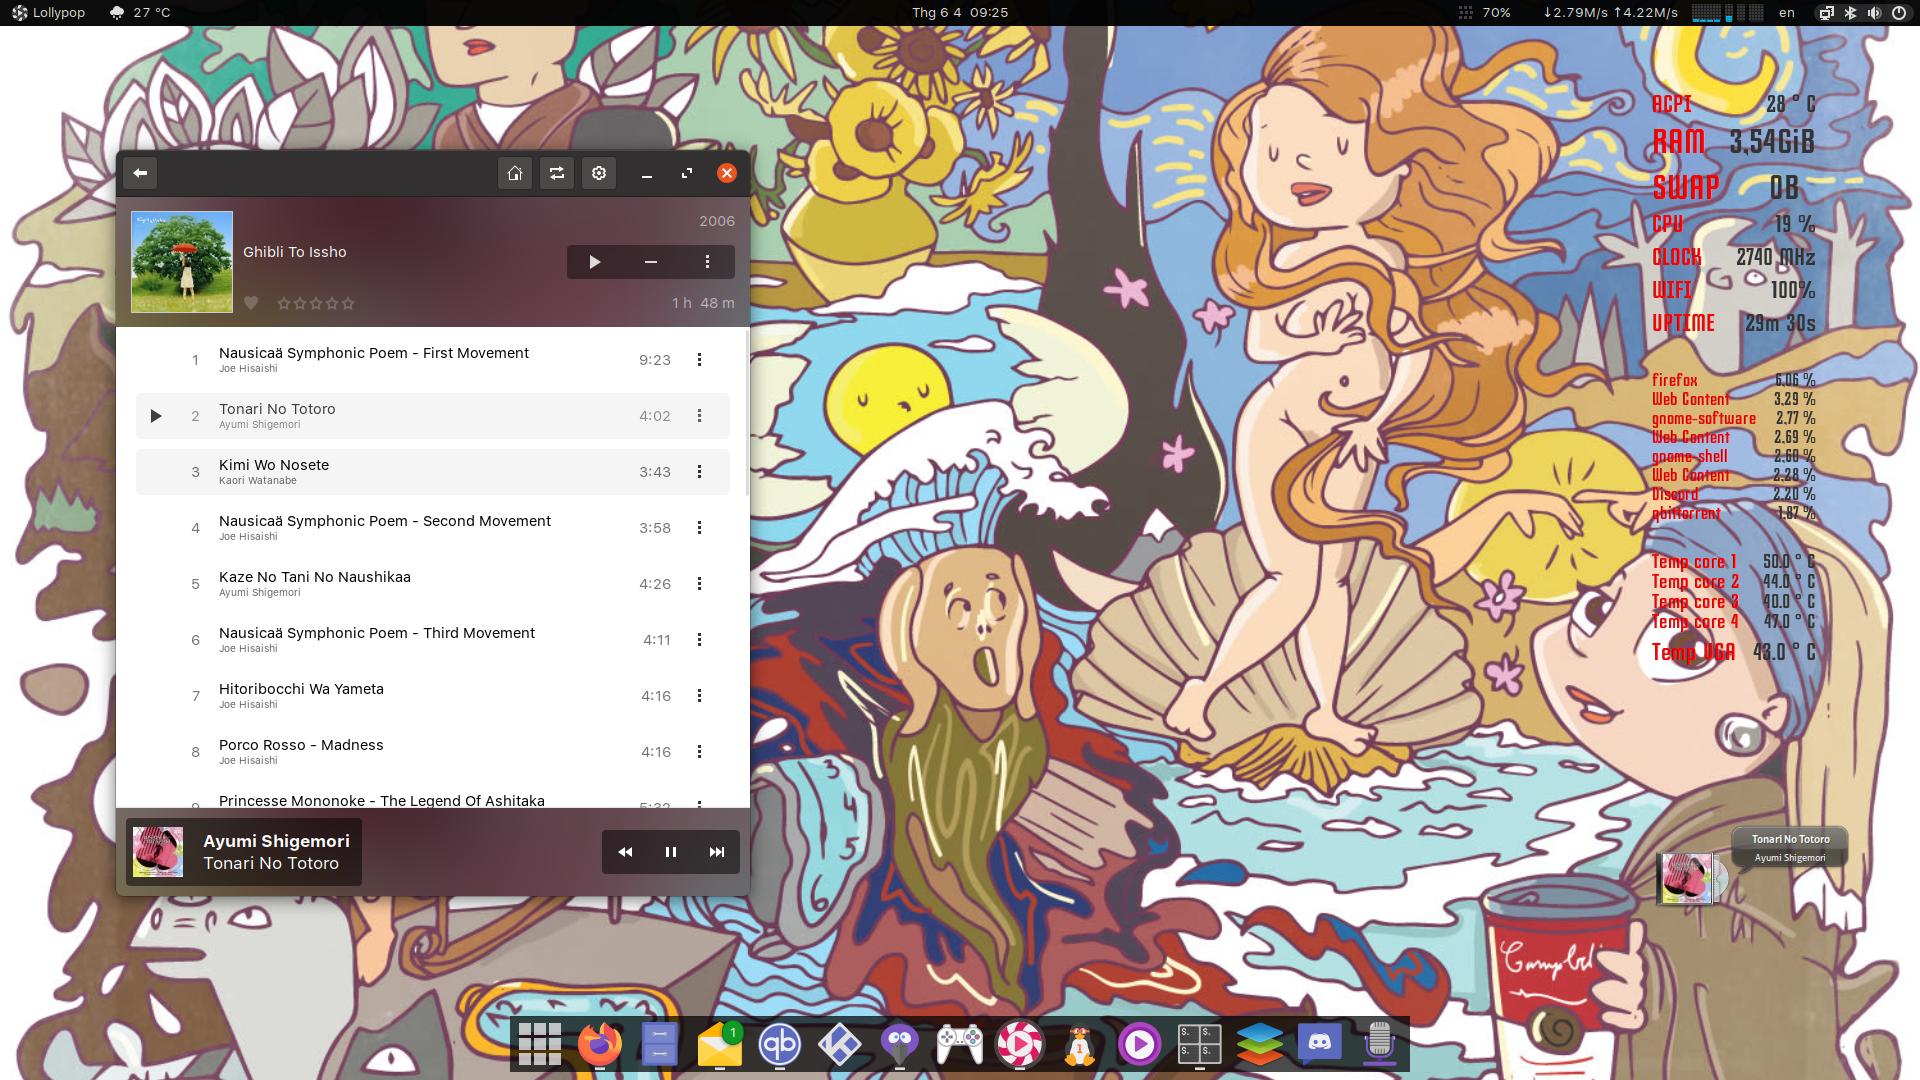Screen dimensions: 1920x1080
Task: Open the purple play-button media app in dock
Action: (x=1140, y=1044)
